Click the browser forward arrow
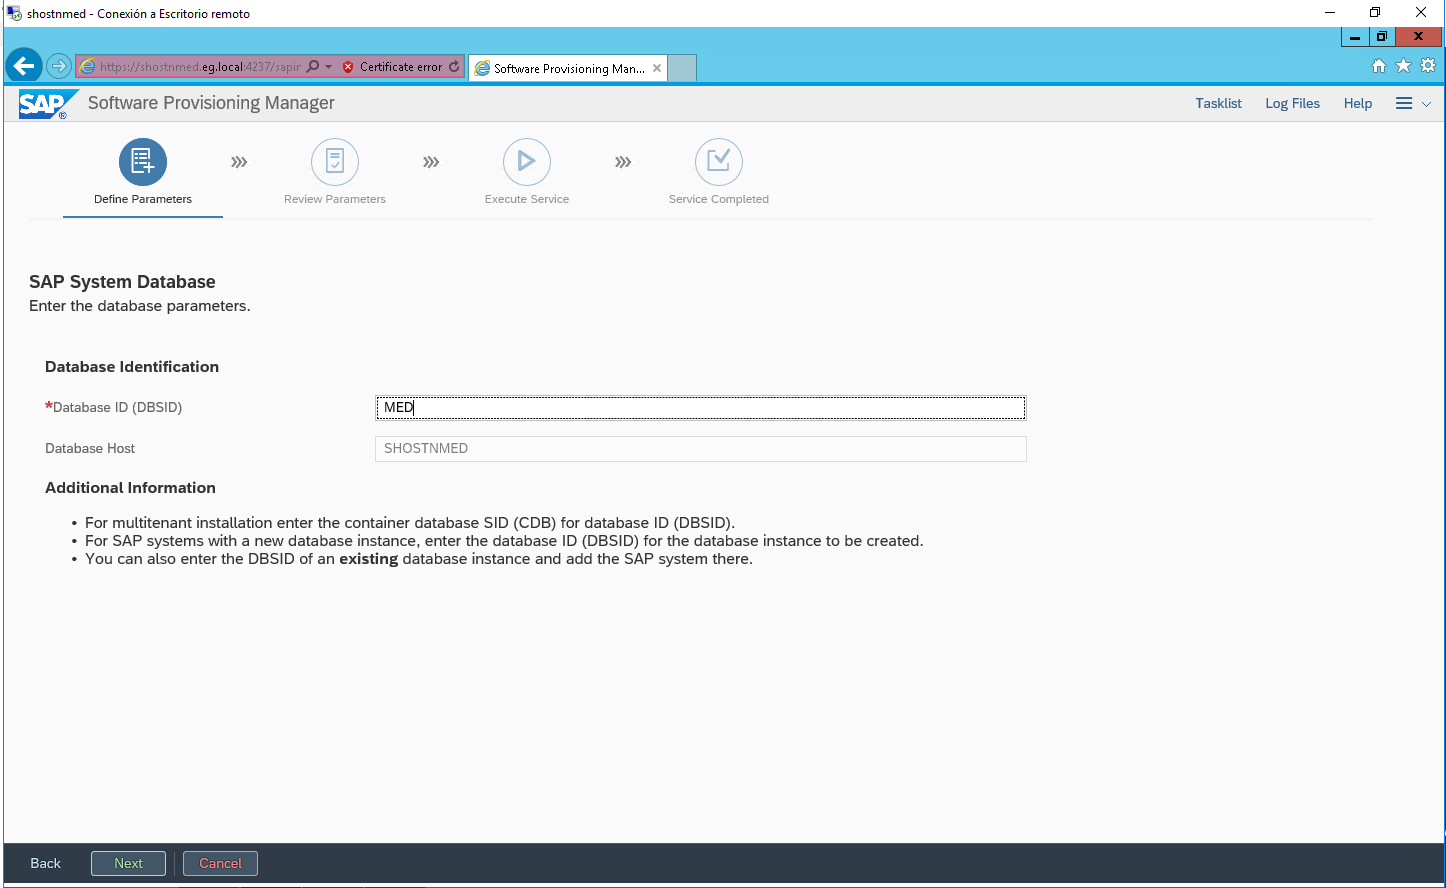The width and height of the screenshot is (1446, 888). tap(59, 66)
